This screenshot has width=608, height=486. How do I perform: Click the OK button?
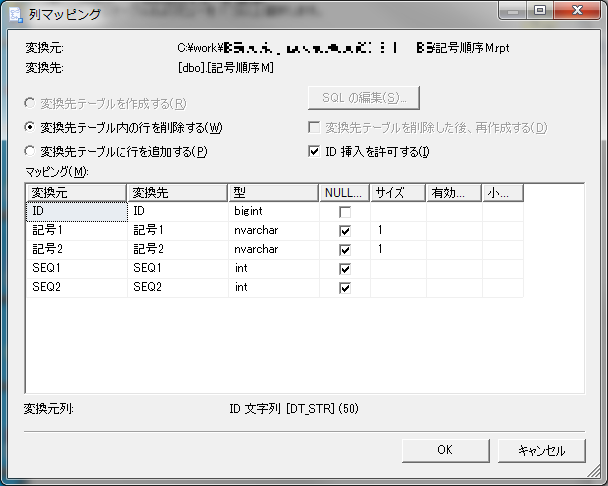point(446,450)
